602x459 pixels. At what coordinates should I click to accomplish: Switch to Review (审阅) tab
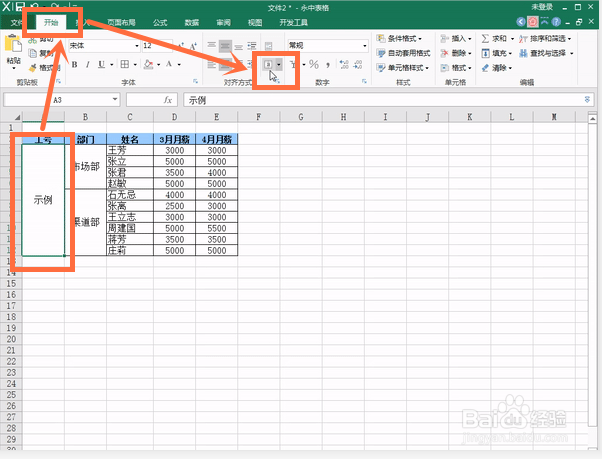223,23
